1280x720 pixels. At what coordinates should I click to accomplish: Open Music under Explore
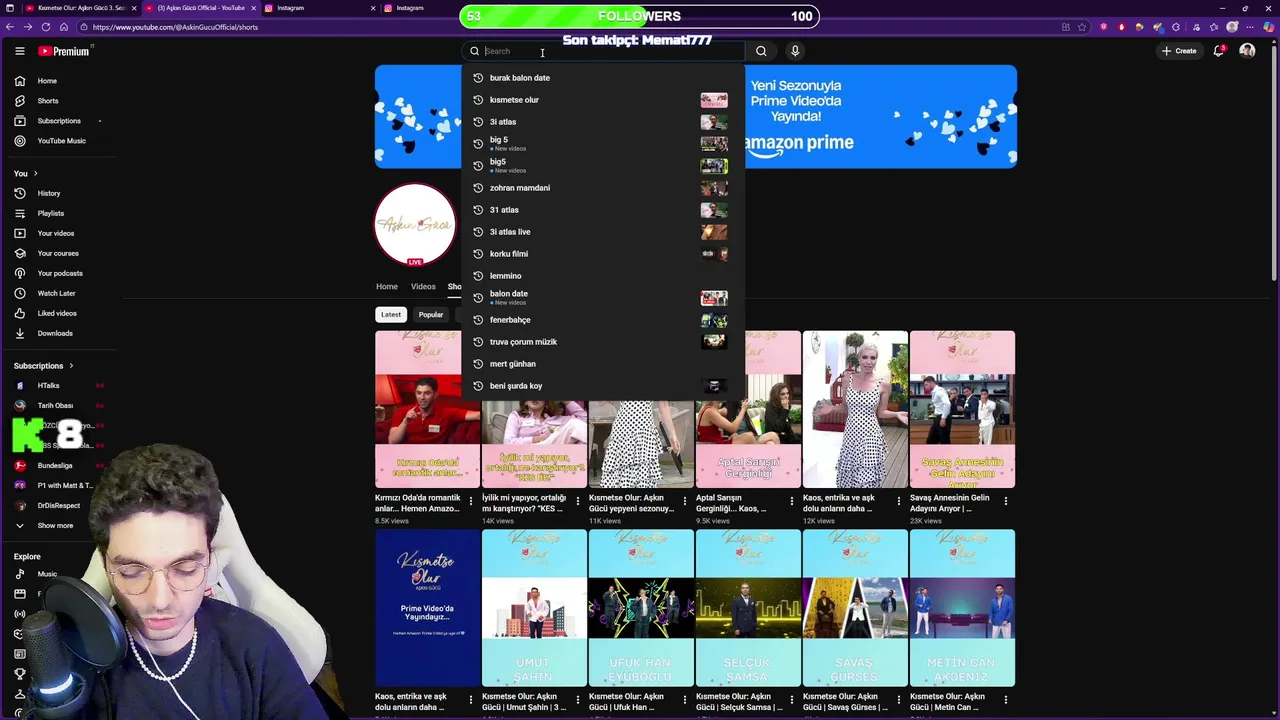click(x=37, y=574)
